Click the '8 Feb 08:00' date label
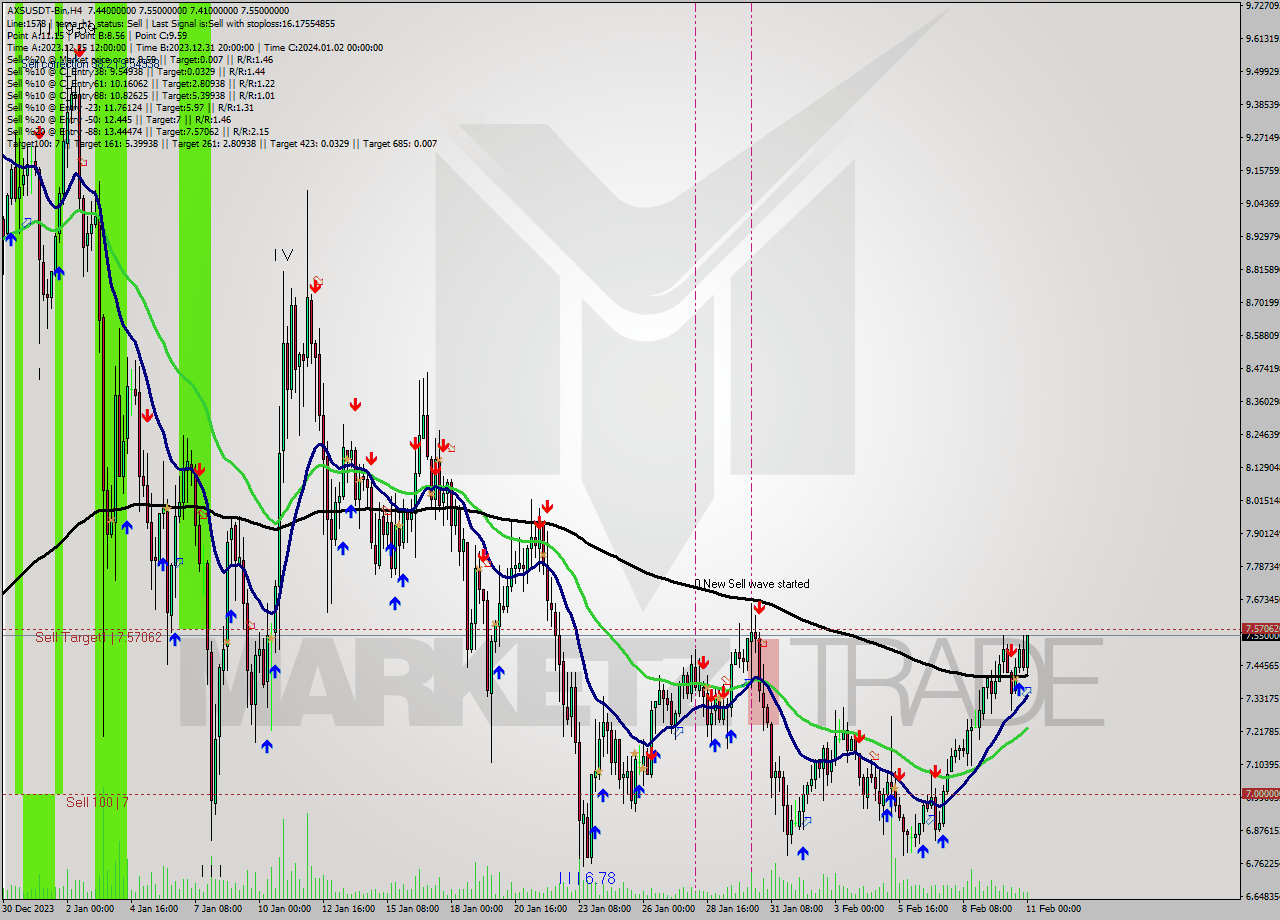Viewport: 1280px width, 920px height. click(x=988, y=909)
